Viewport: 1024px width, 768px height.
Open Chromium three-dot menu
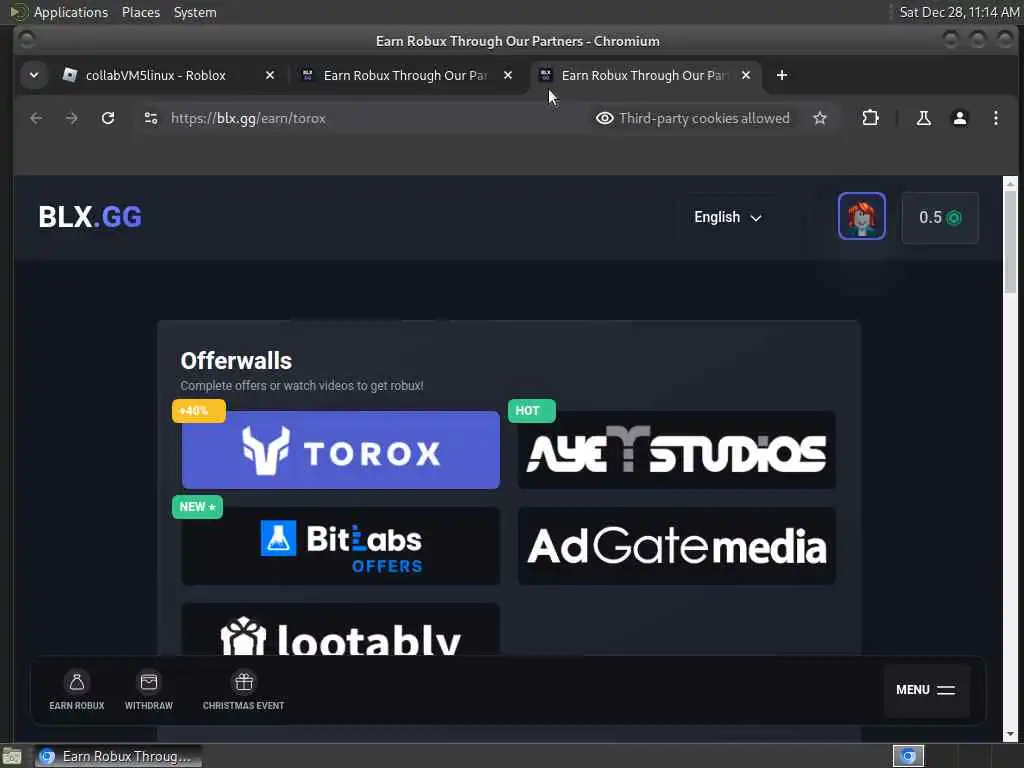(x=995, y=118)
